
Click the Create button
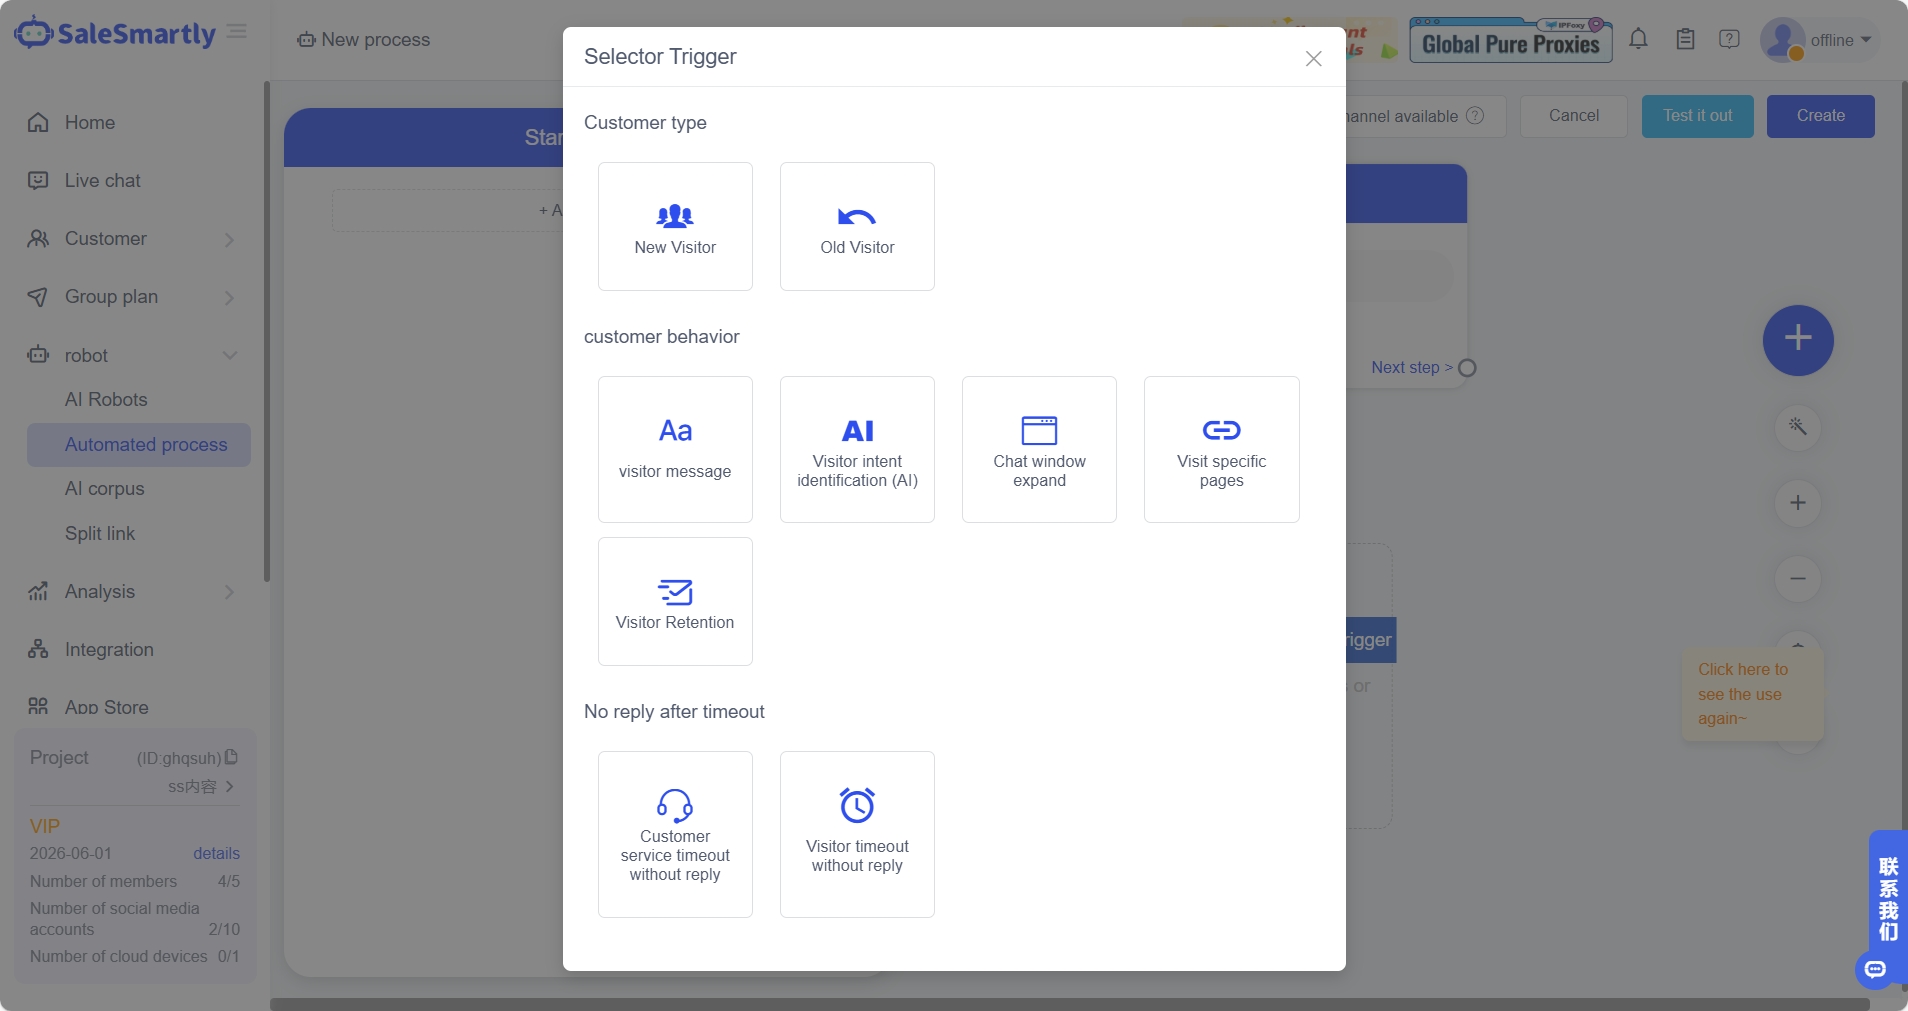click(x=1820, y=116)
